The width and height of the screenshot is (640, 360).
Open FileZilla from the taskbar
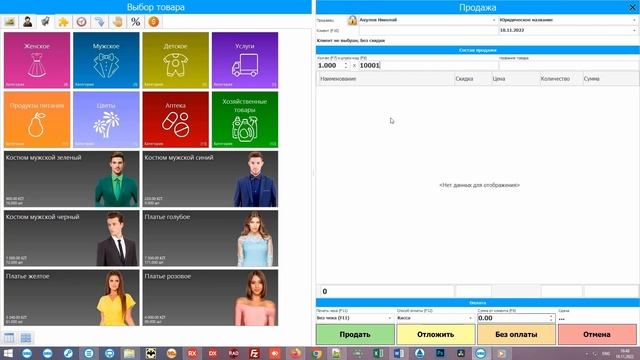pos(254,353)
